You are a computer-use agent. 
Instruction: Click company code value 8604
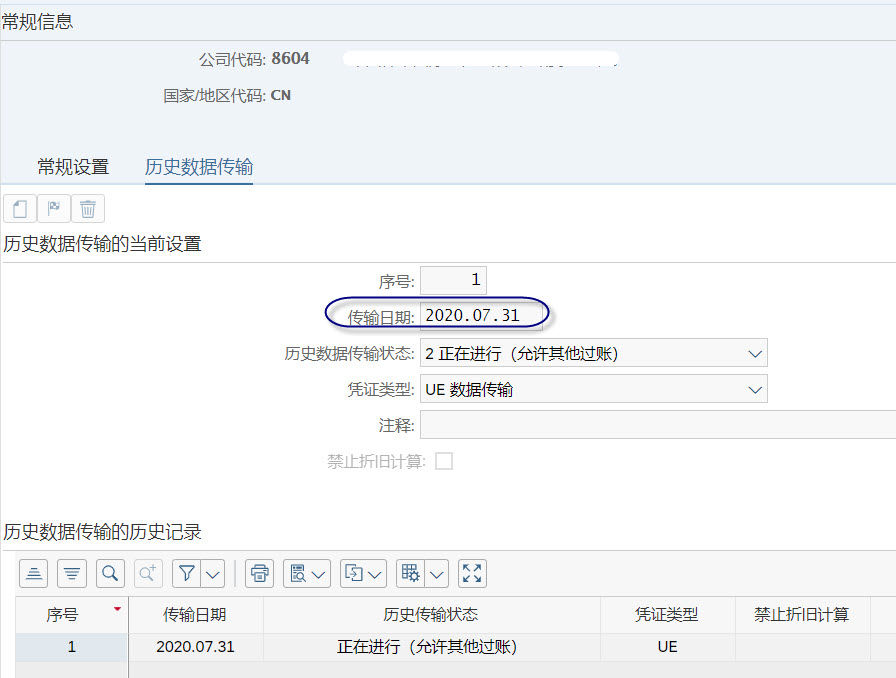click(290, 58)
